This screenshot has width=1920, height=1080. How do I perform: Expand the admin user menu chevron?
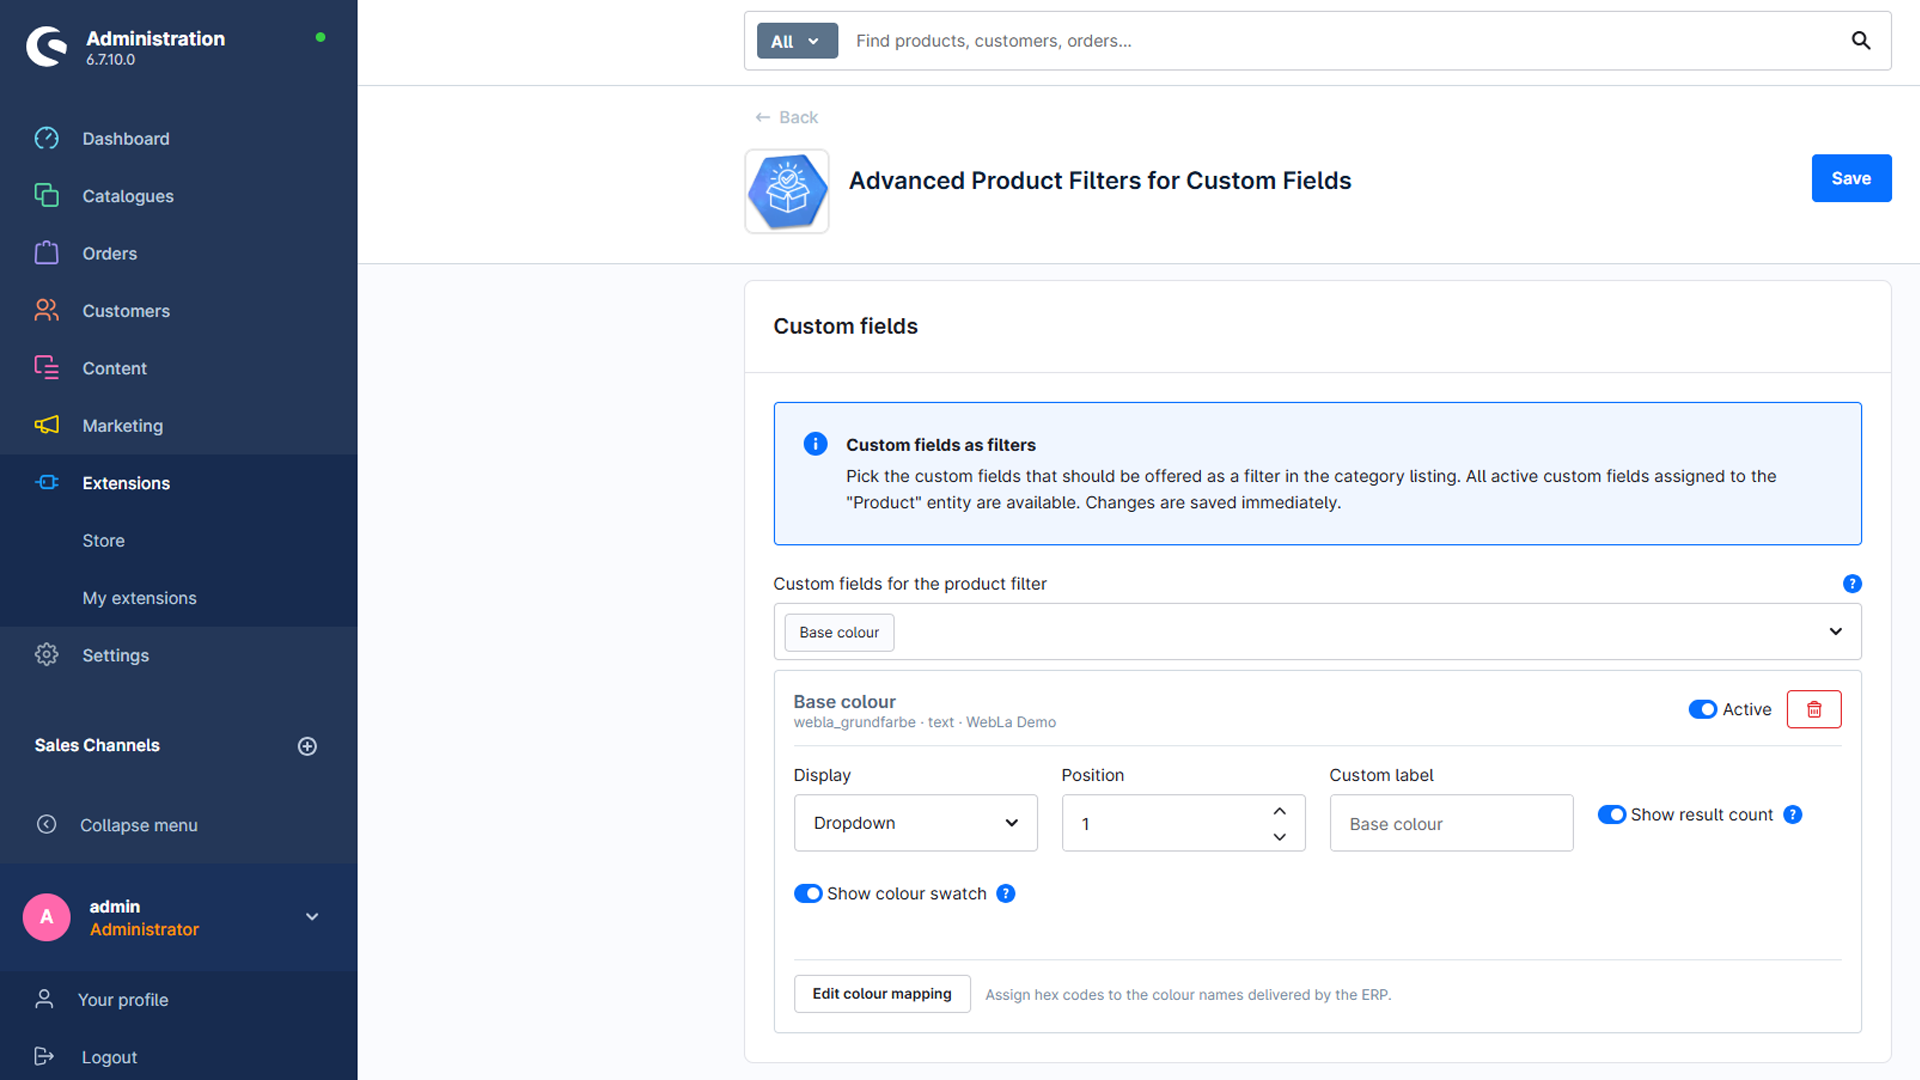(x=312, y=917)
